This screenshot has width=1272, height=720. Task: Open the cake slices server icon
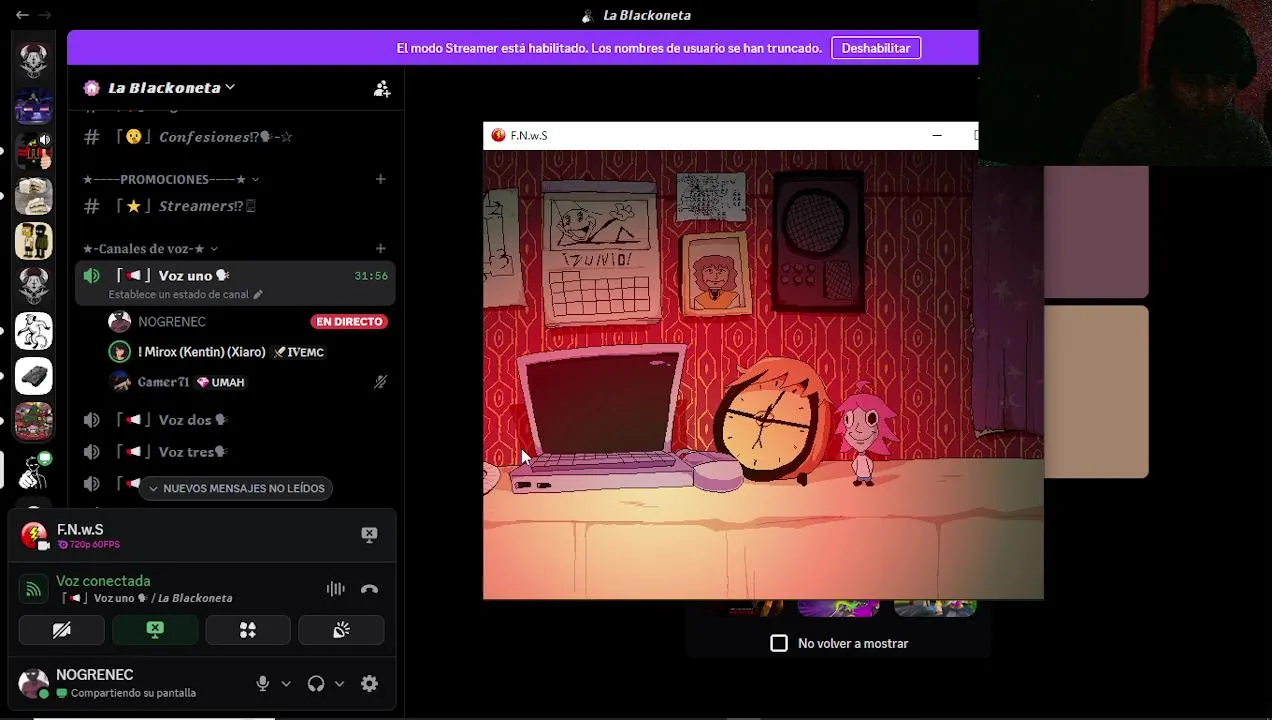coord(34,196)
